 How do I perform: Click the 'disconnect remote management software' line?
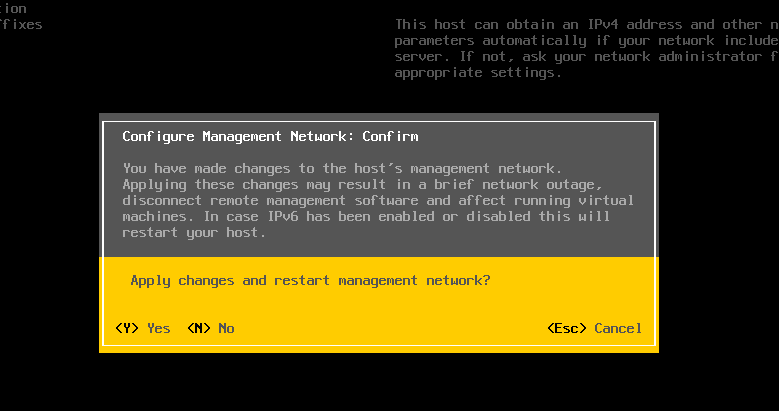[x=378, y=200]
